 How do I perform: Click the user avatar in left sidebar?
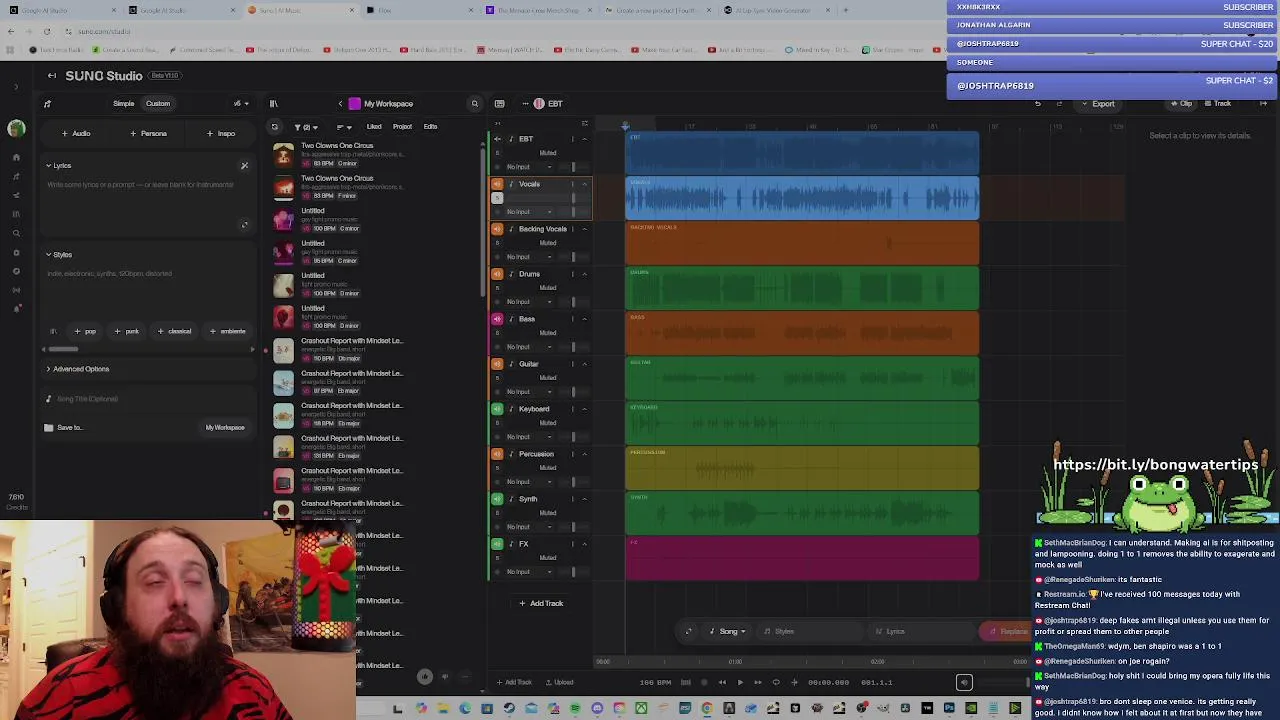coord(16,128)
